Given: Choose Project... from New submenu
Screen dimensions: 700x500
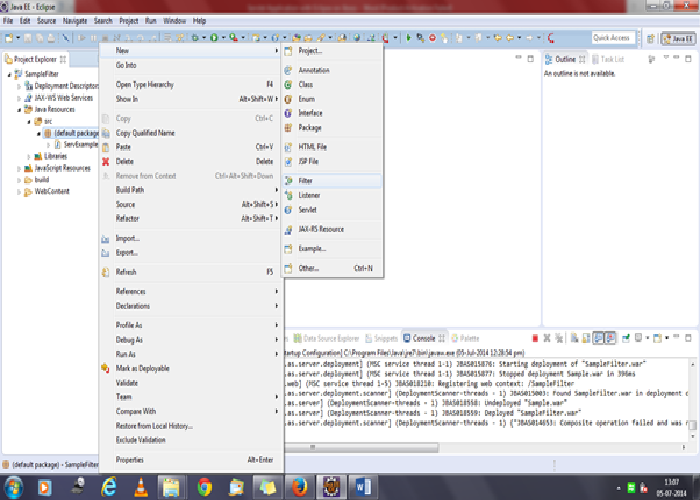Looking at the screenshot, I should point(332,50).
